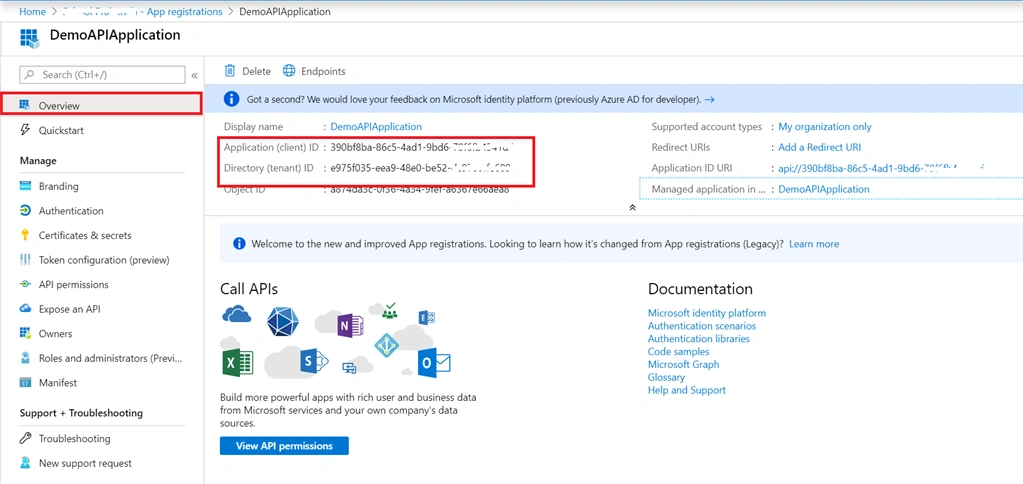Click the Application (client) ID value
Screen dimensions: 1023x484
[423, 147]
